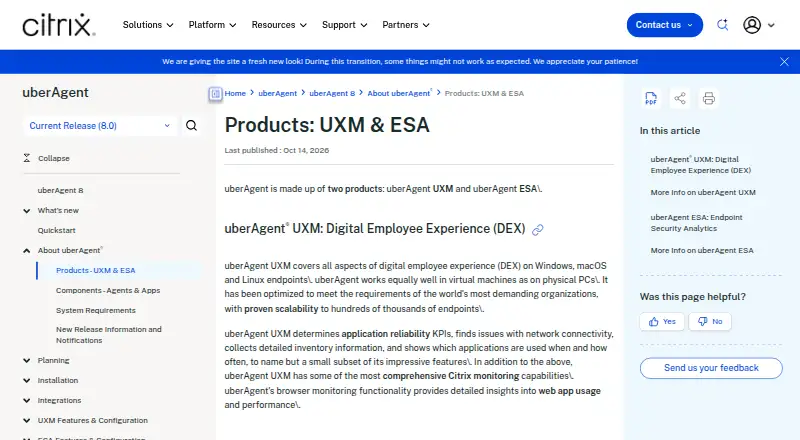This screenshot has width=800, height=440.
Task: Dismiss the blue announcement banner
Action: coord(784,61)
